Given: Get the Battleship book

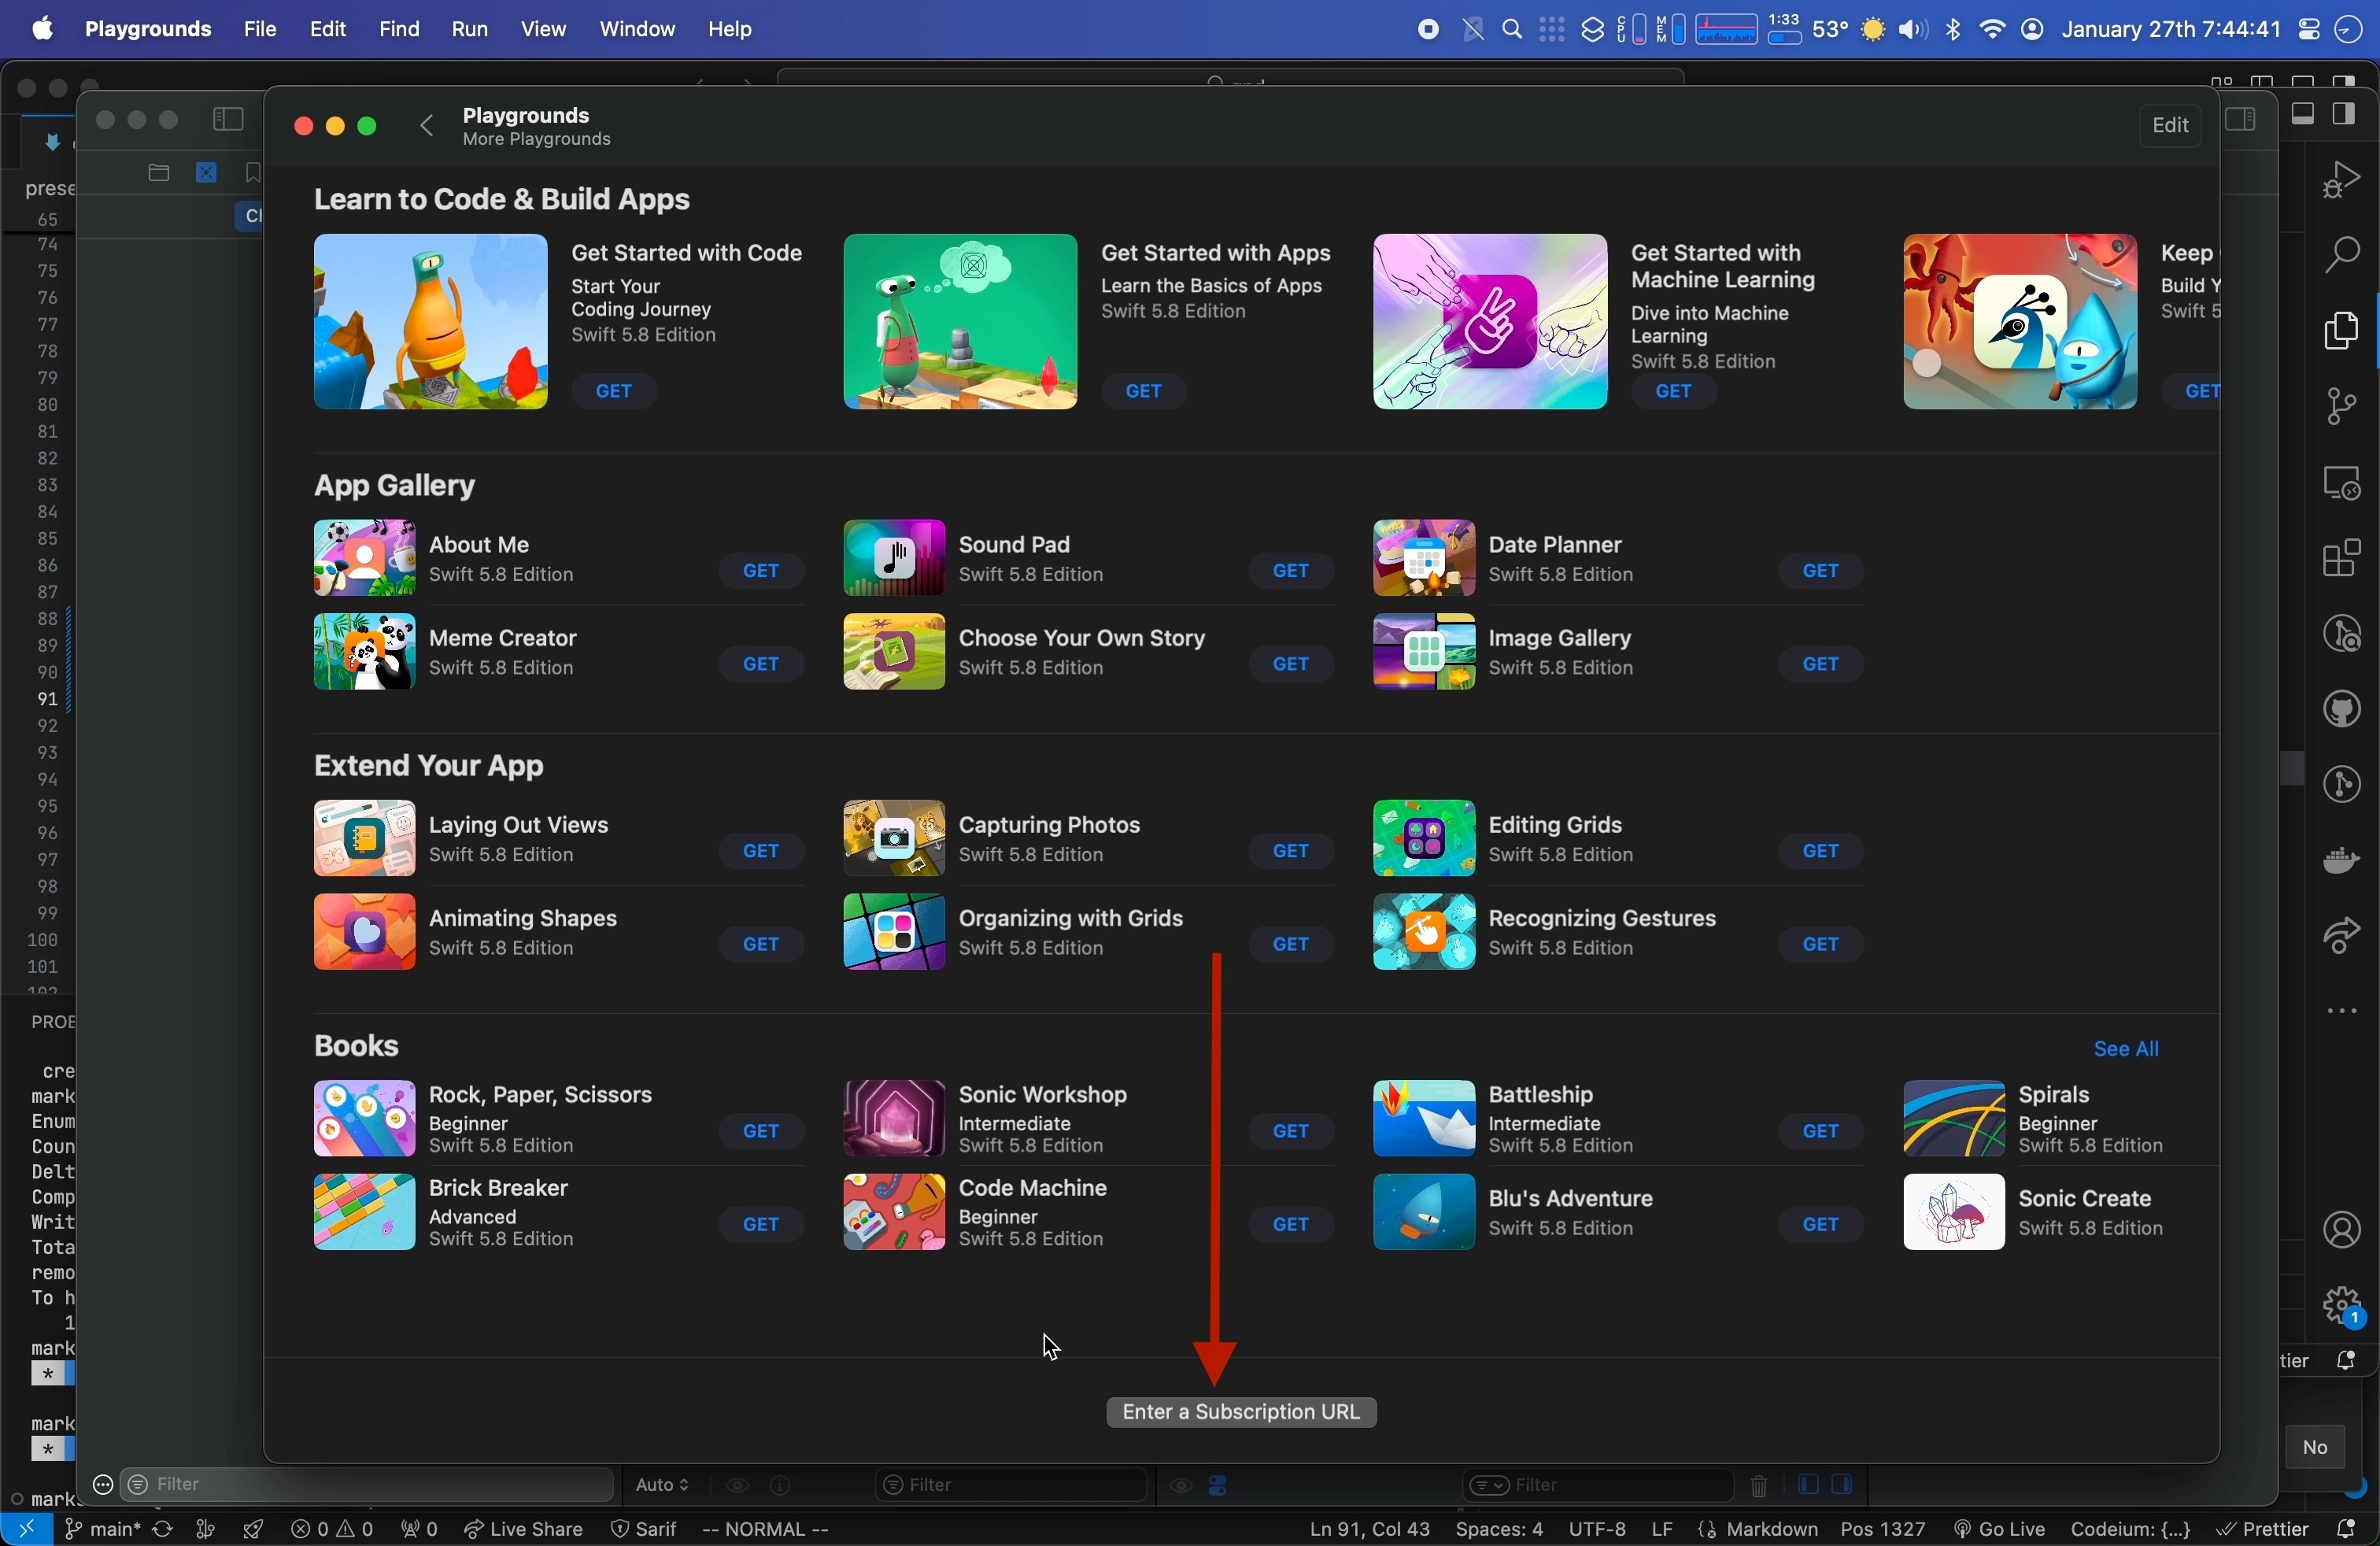Looking at the screenshot, I should click(1822, 1131).
